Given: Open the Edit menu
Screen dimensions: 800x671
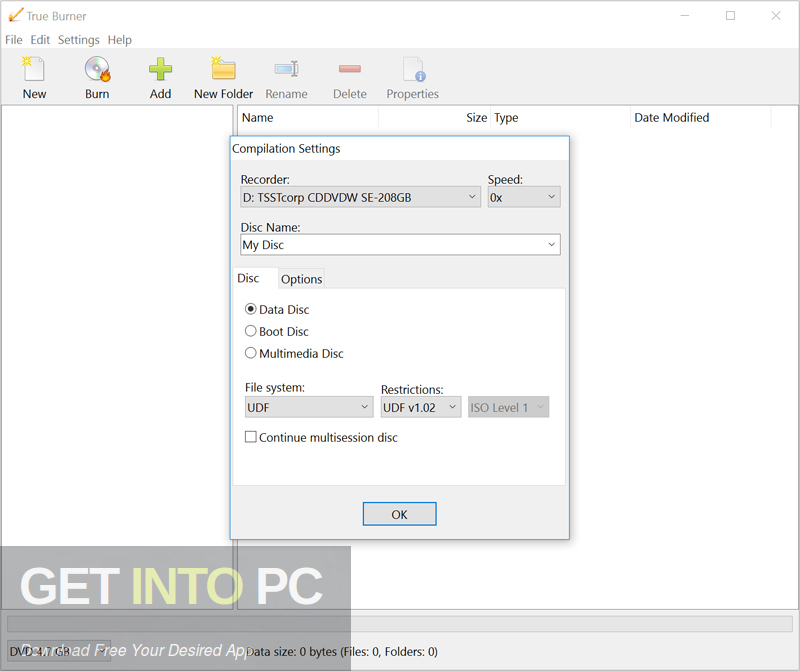Looking at the screenshot, I should [x=40, y=40].
